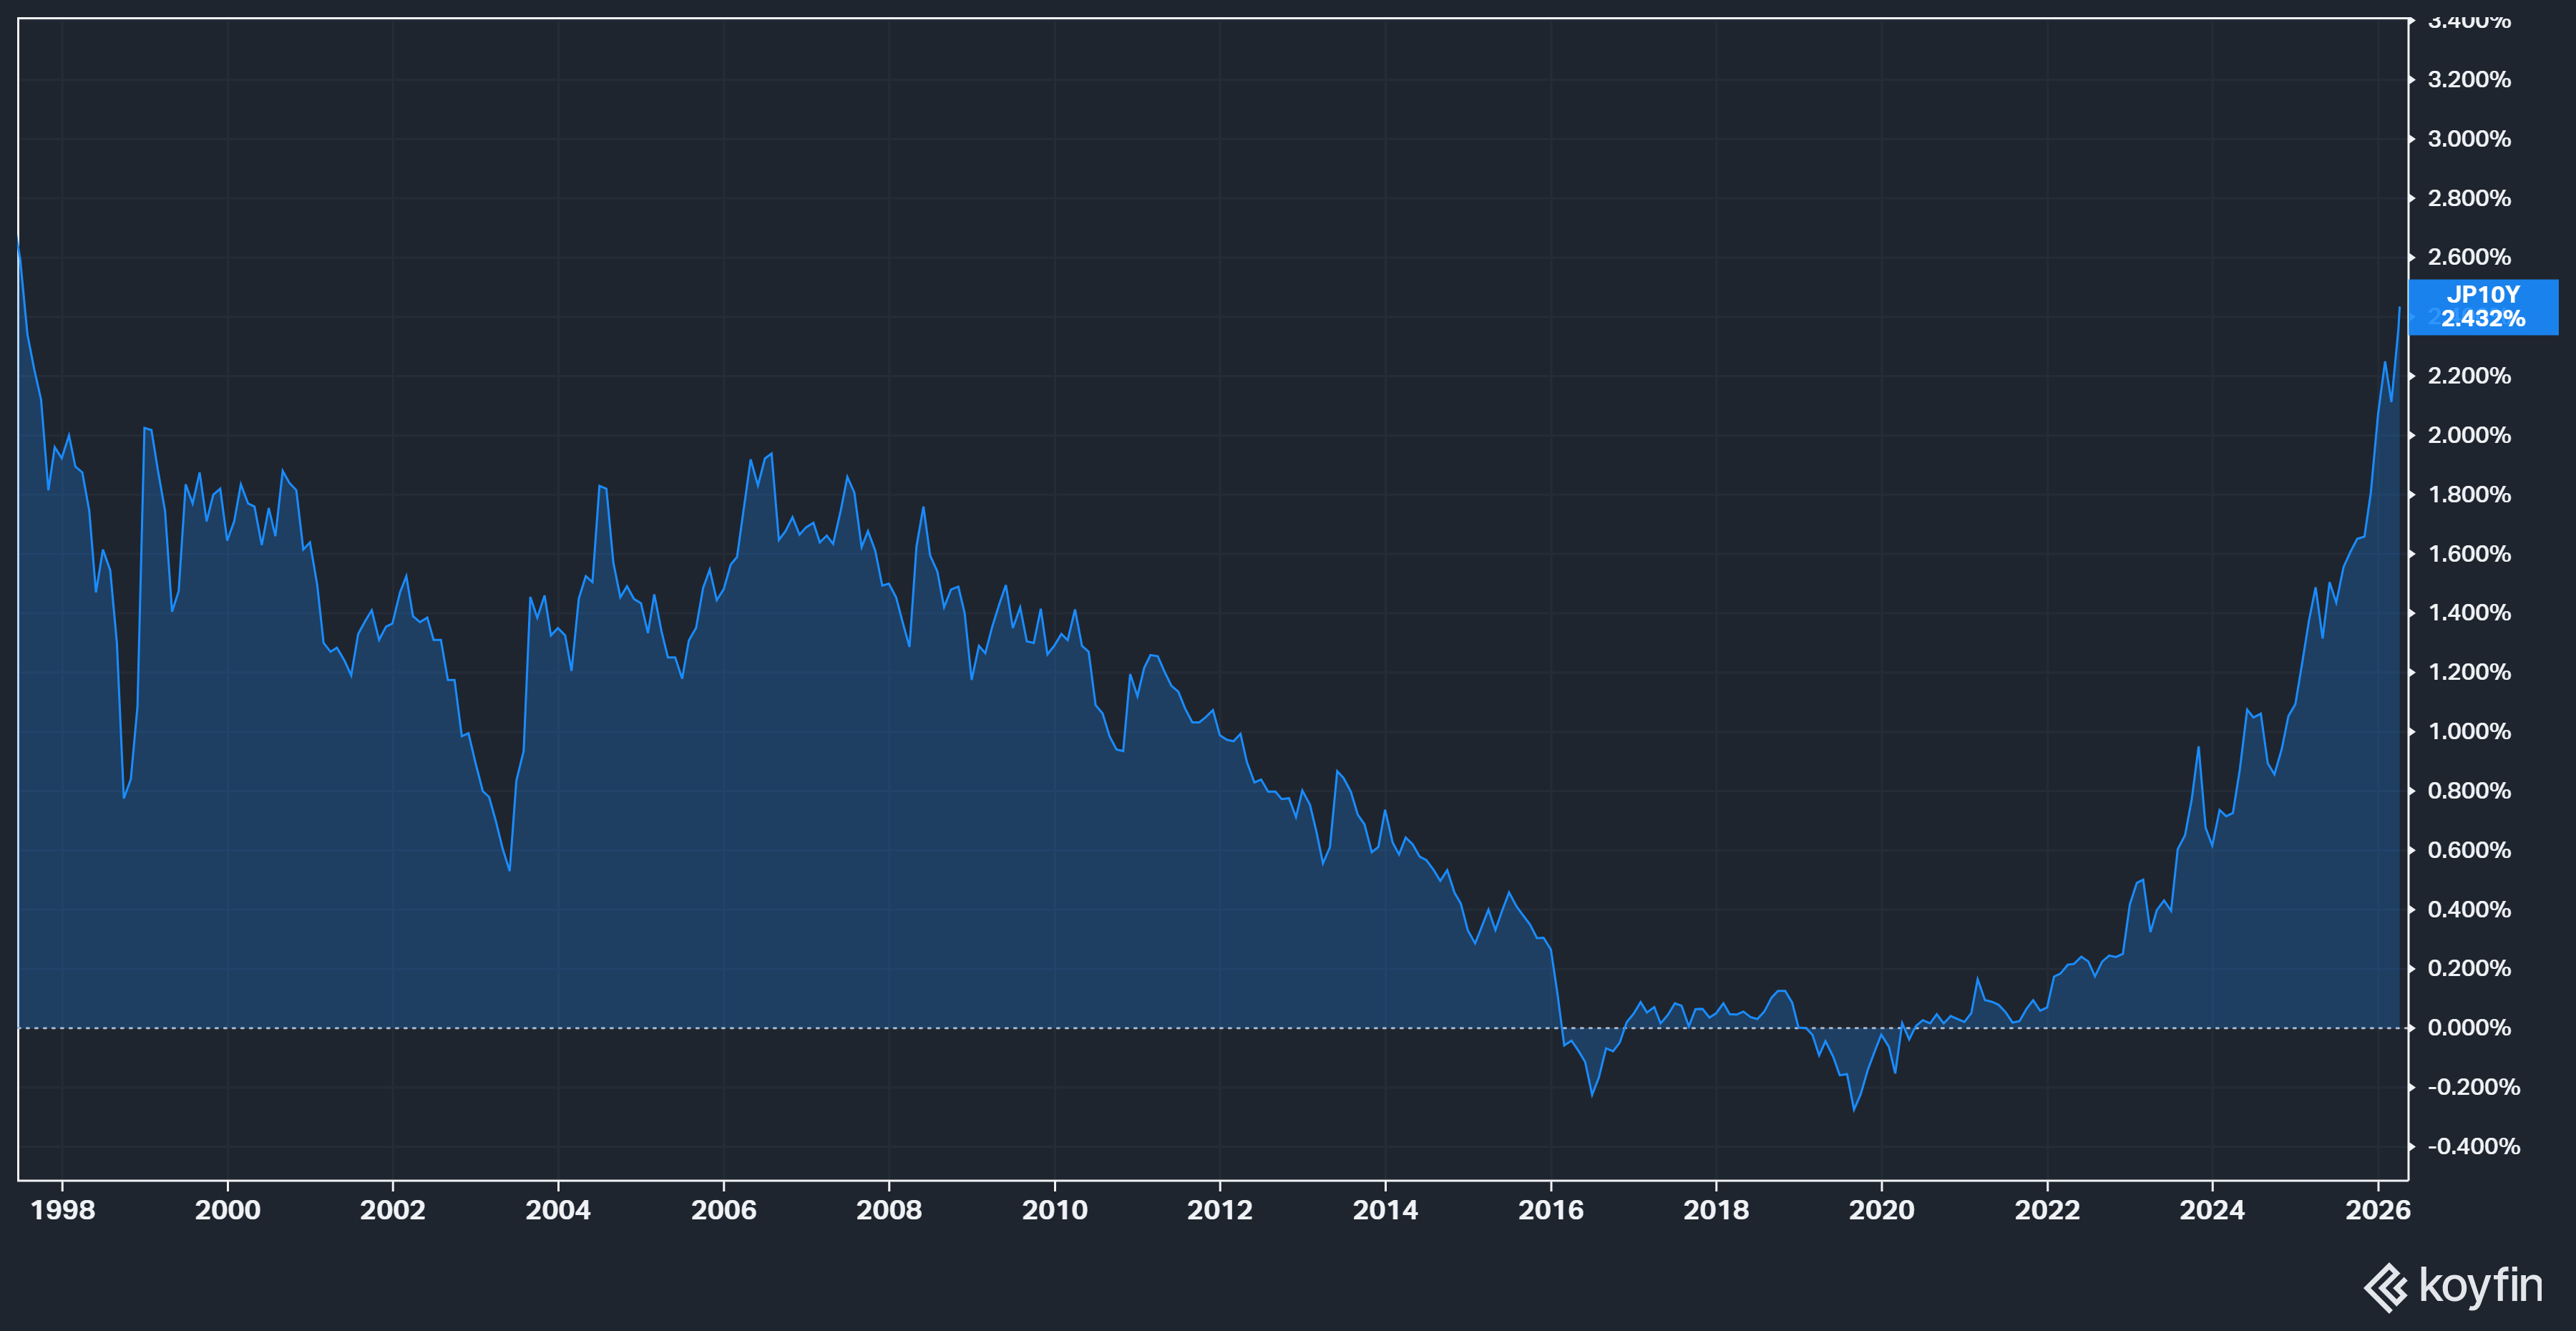Click the 2016 x-axis year label
Image resolution: width=2576 pixels, height=1331 pixels.
click(1551, 1210)
